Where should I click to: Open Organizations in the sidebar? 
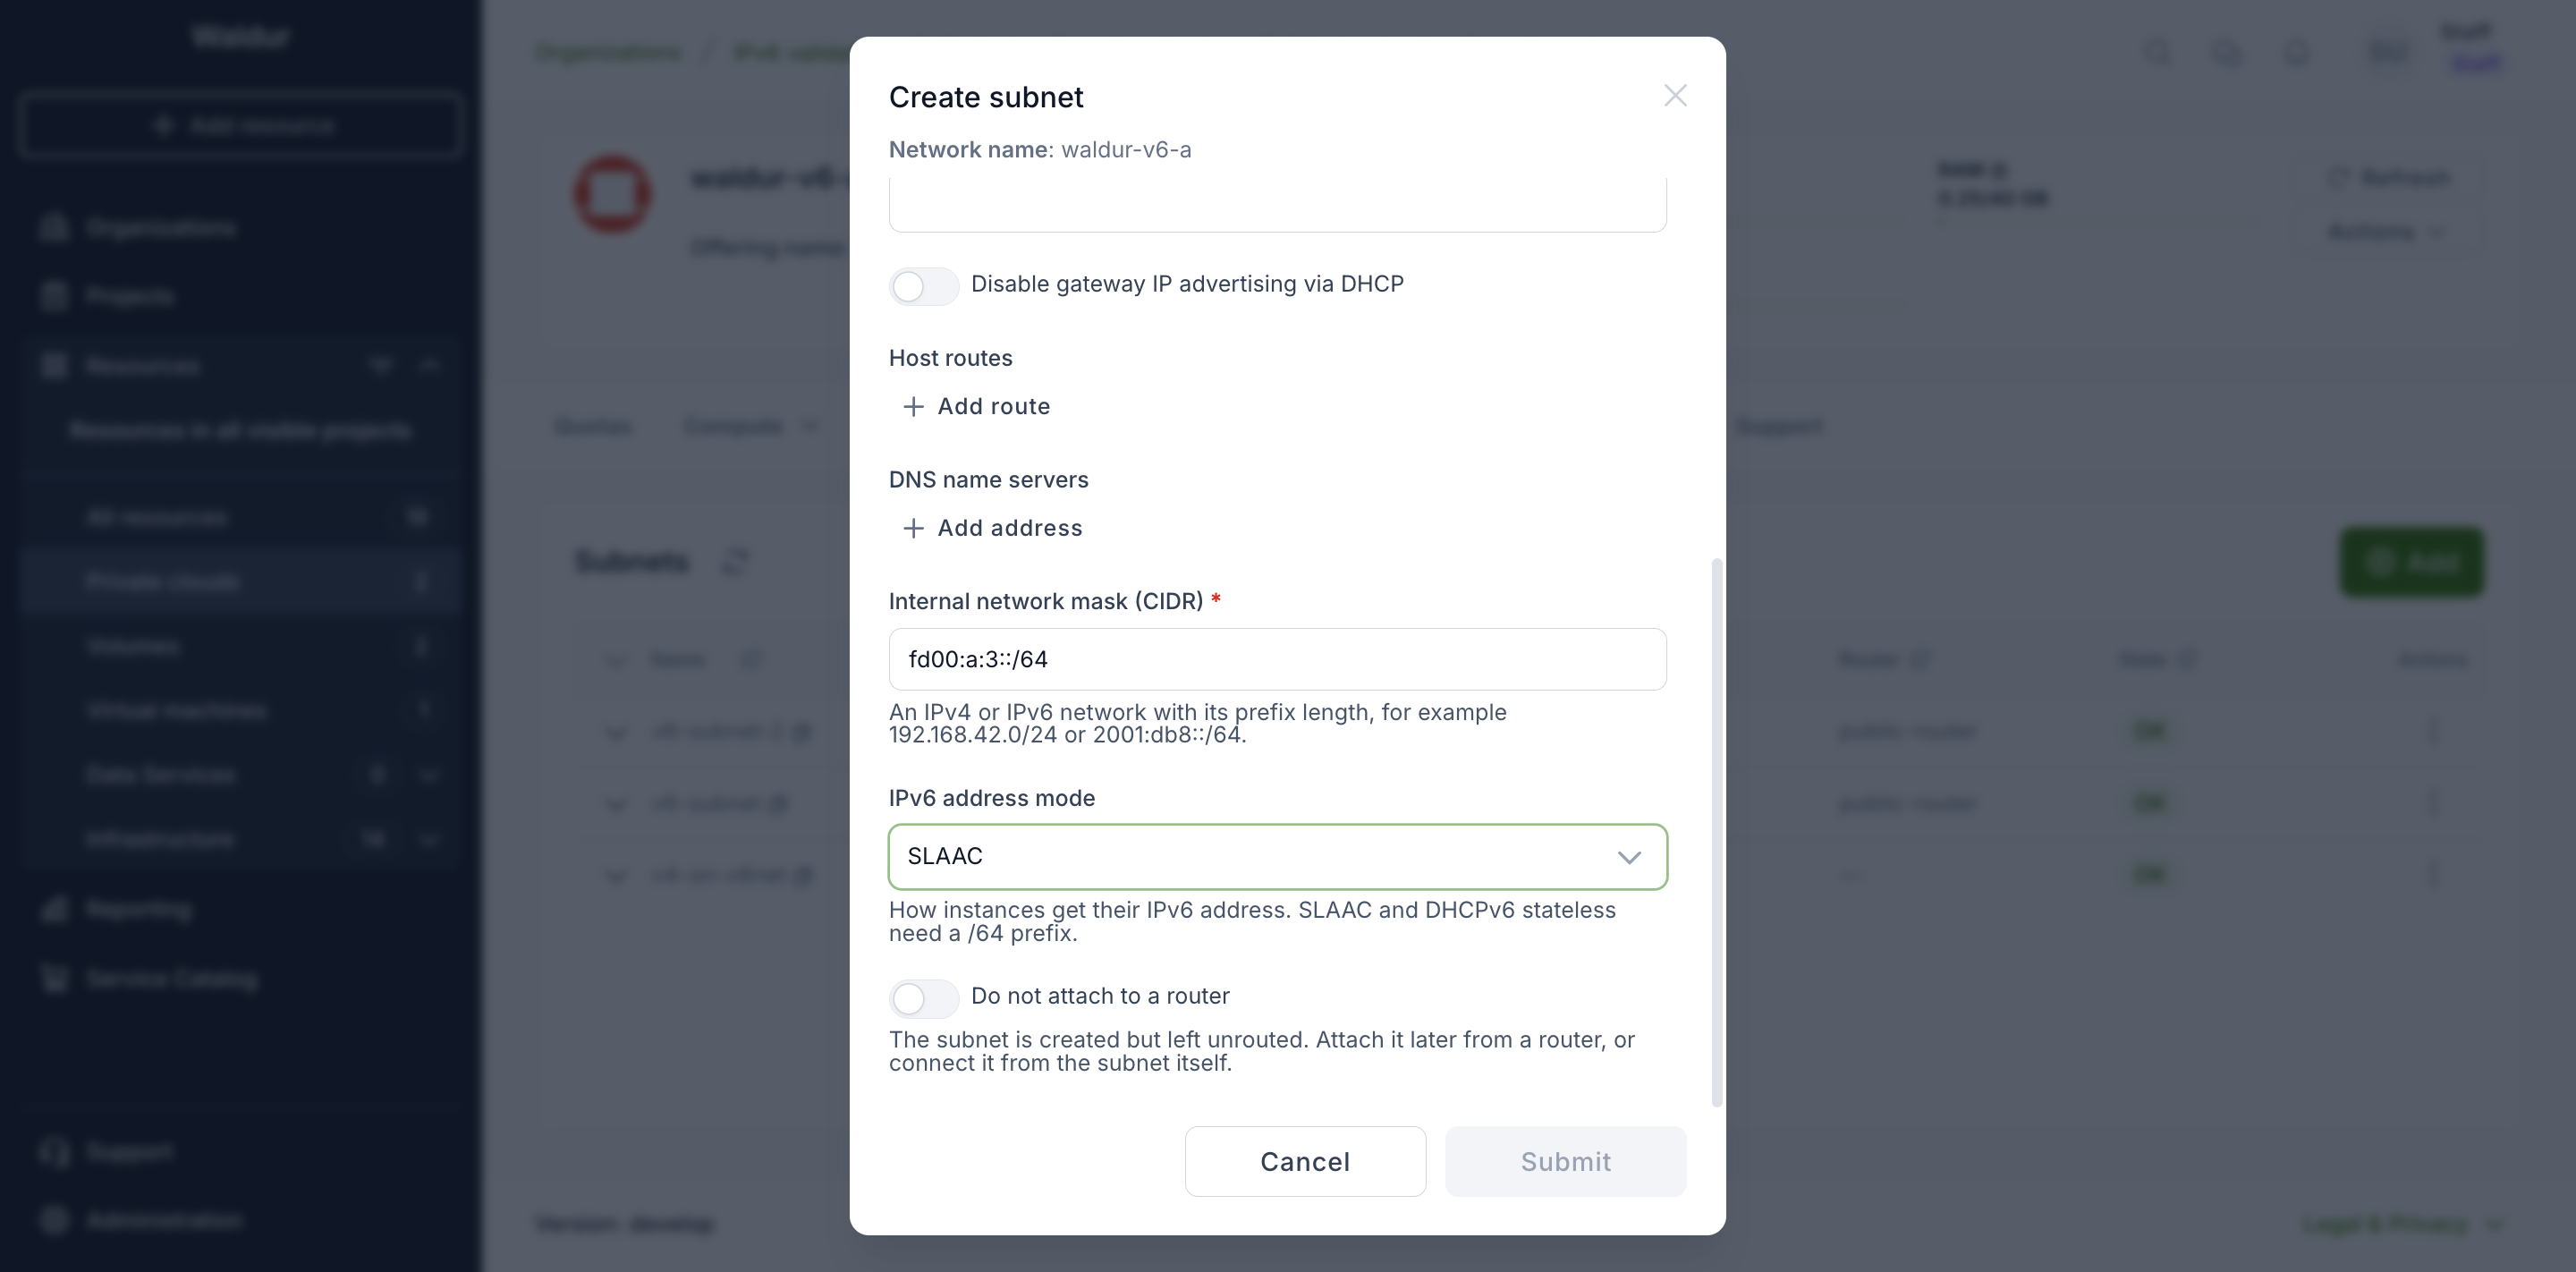click(x=160, y=228)
